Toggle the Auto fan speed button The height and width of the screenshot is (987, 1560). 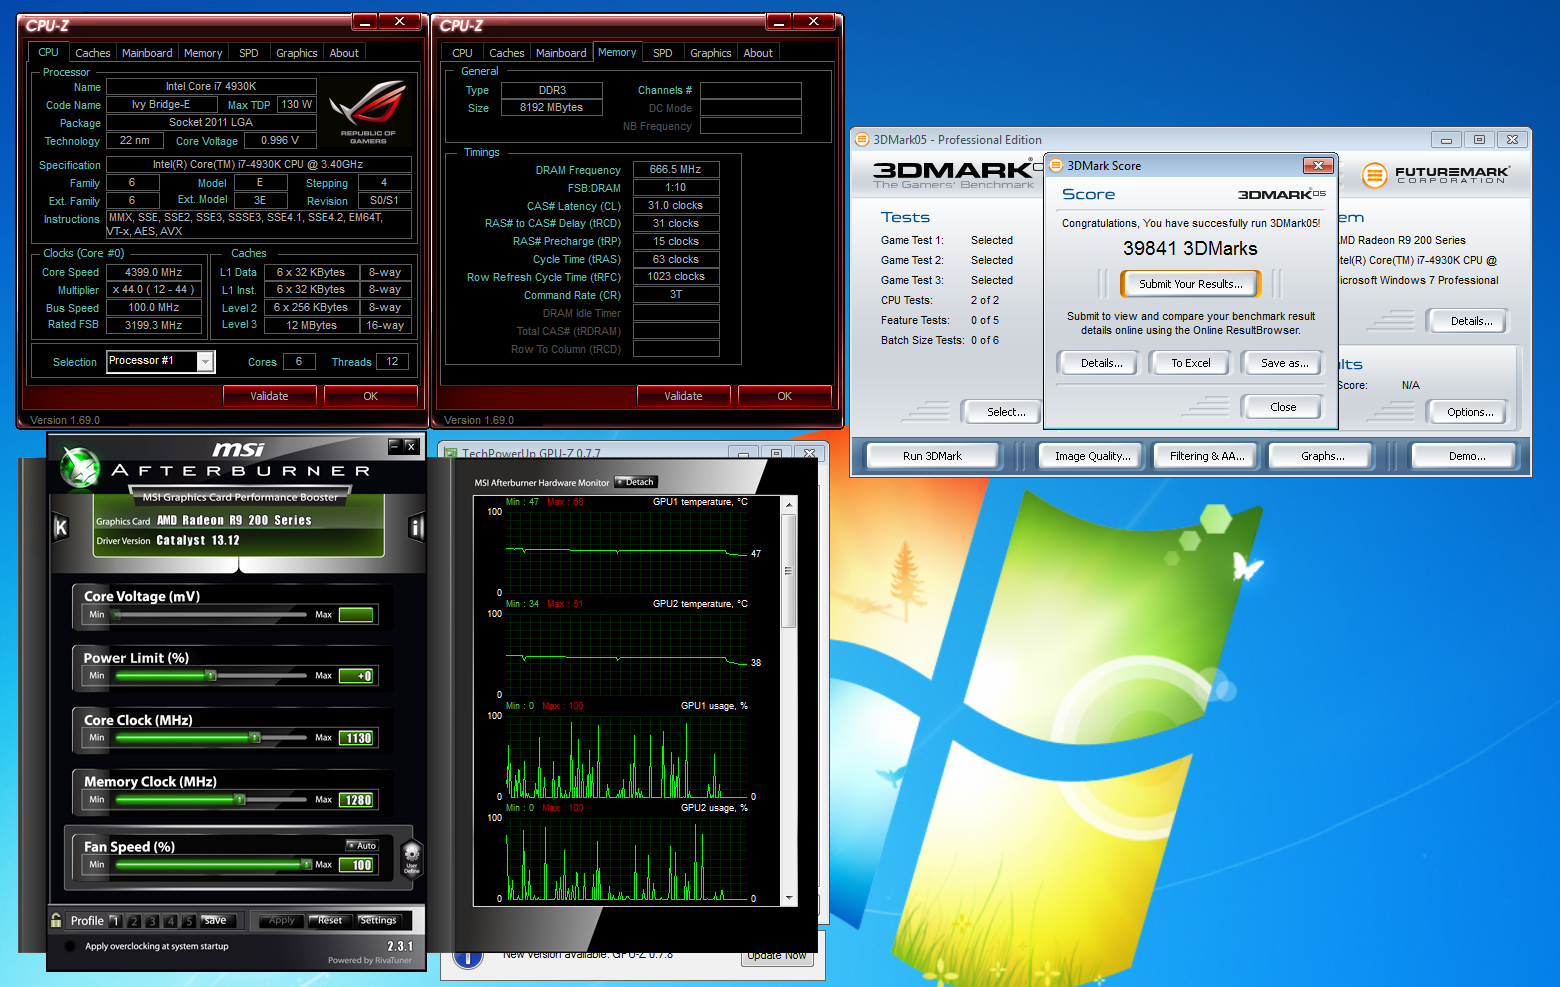(362, 845)
